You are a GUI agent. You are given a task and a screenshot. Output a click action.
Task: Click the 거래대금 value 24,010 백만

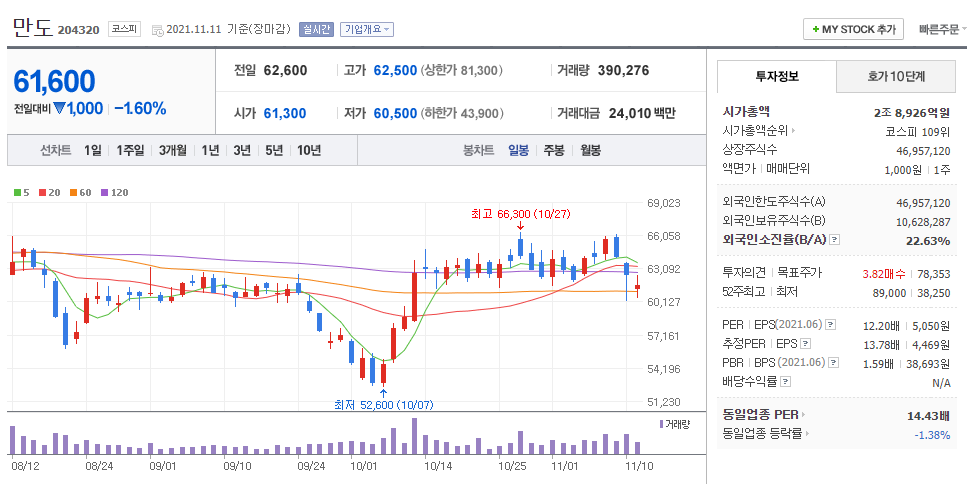coord(642,114)
